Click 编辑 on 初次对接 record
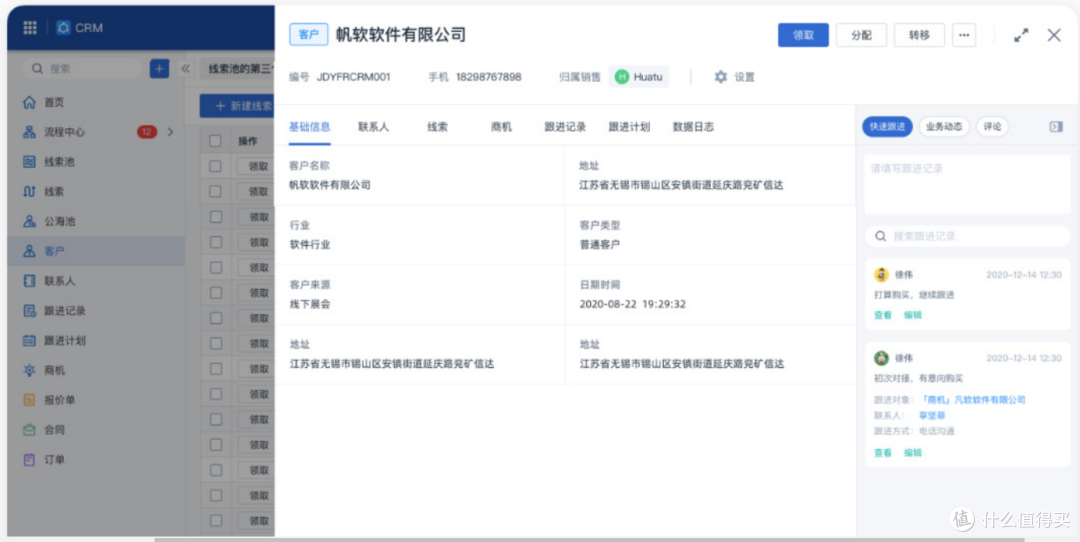 (913, 452)
